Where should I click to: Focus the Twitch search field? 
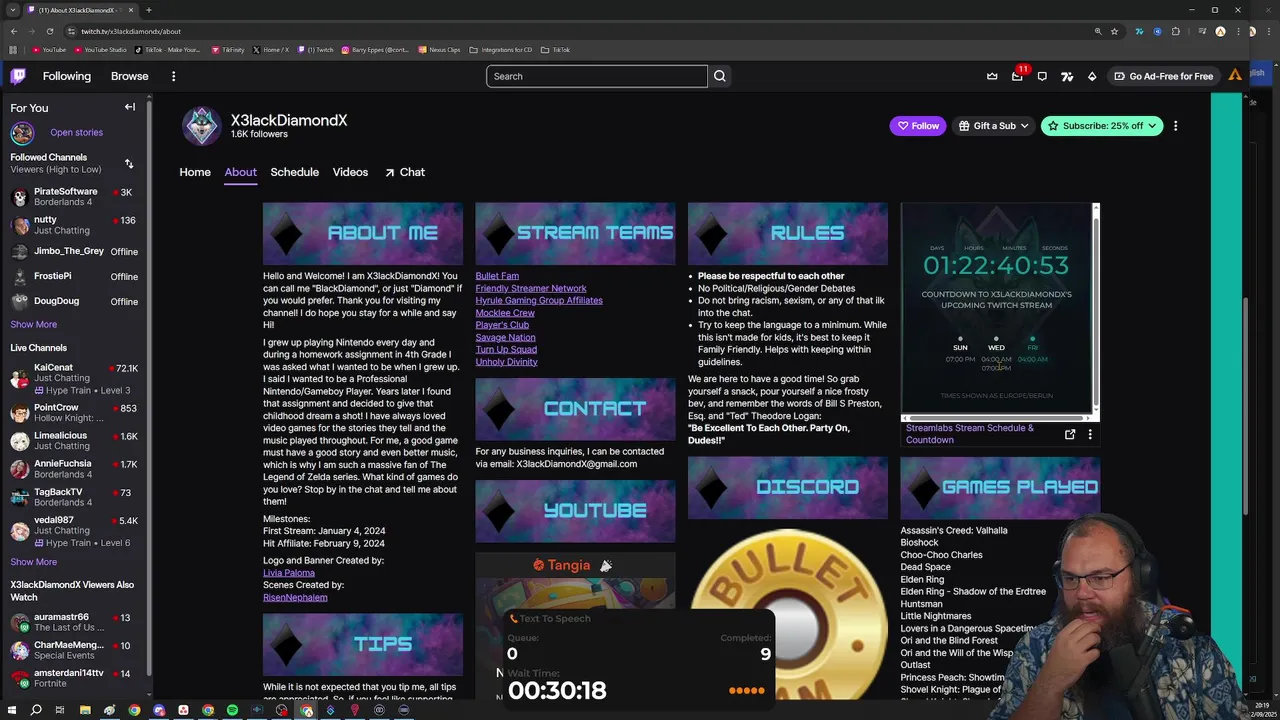coord(597,76)
